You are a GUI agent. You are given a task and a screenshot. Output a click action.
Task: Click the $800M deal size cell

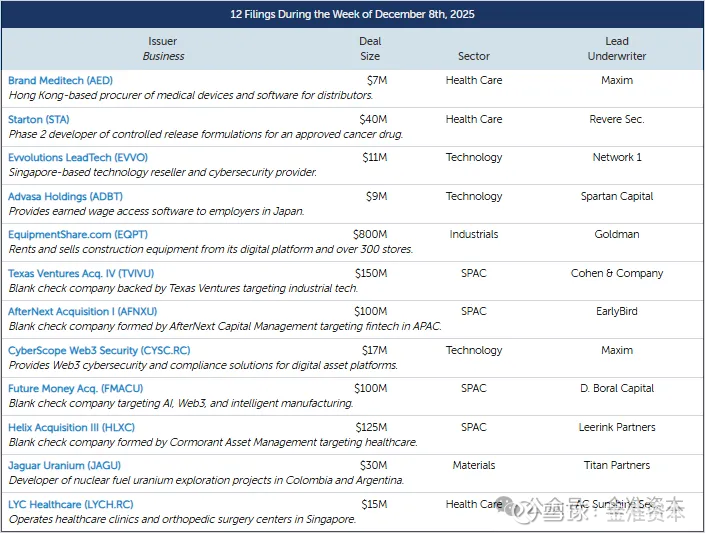370,234
